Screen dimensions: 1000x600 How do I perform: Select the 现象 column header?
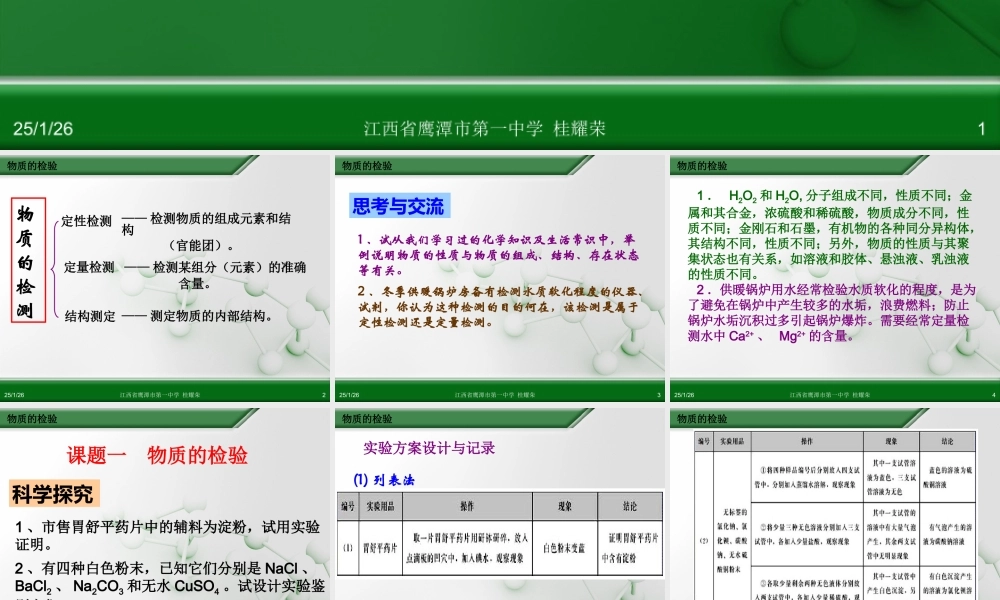[566, 506]
